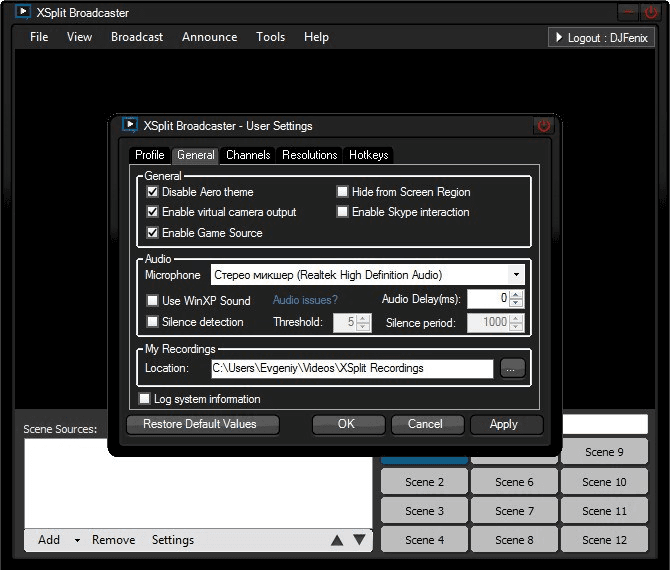
Task: Decrease Threshold value with down arrow
Action: tap(363, 326)
